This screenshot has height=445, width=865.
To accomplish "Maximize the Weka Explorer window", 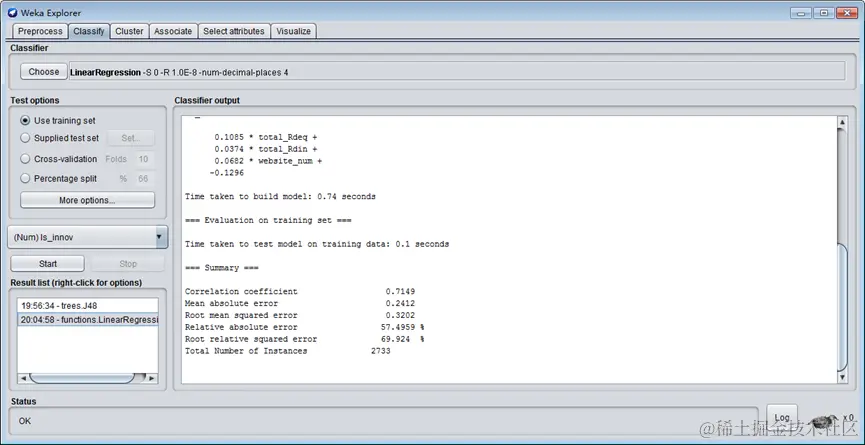I will (824, 13).
